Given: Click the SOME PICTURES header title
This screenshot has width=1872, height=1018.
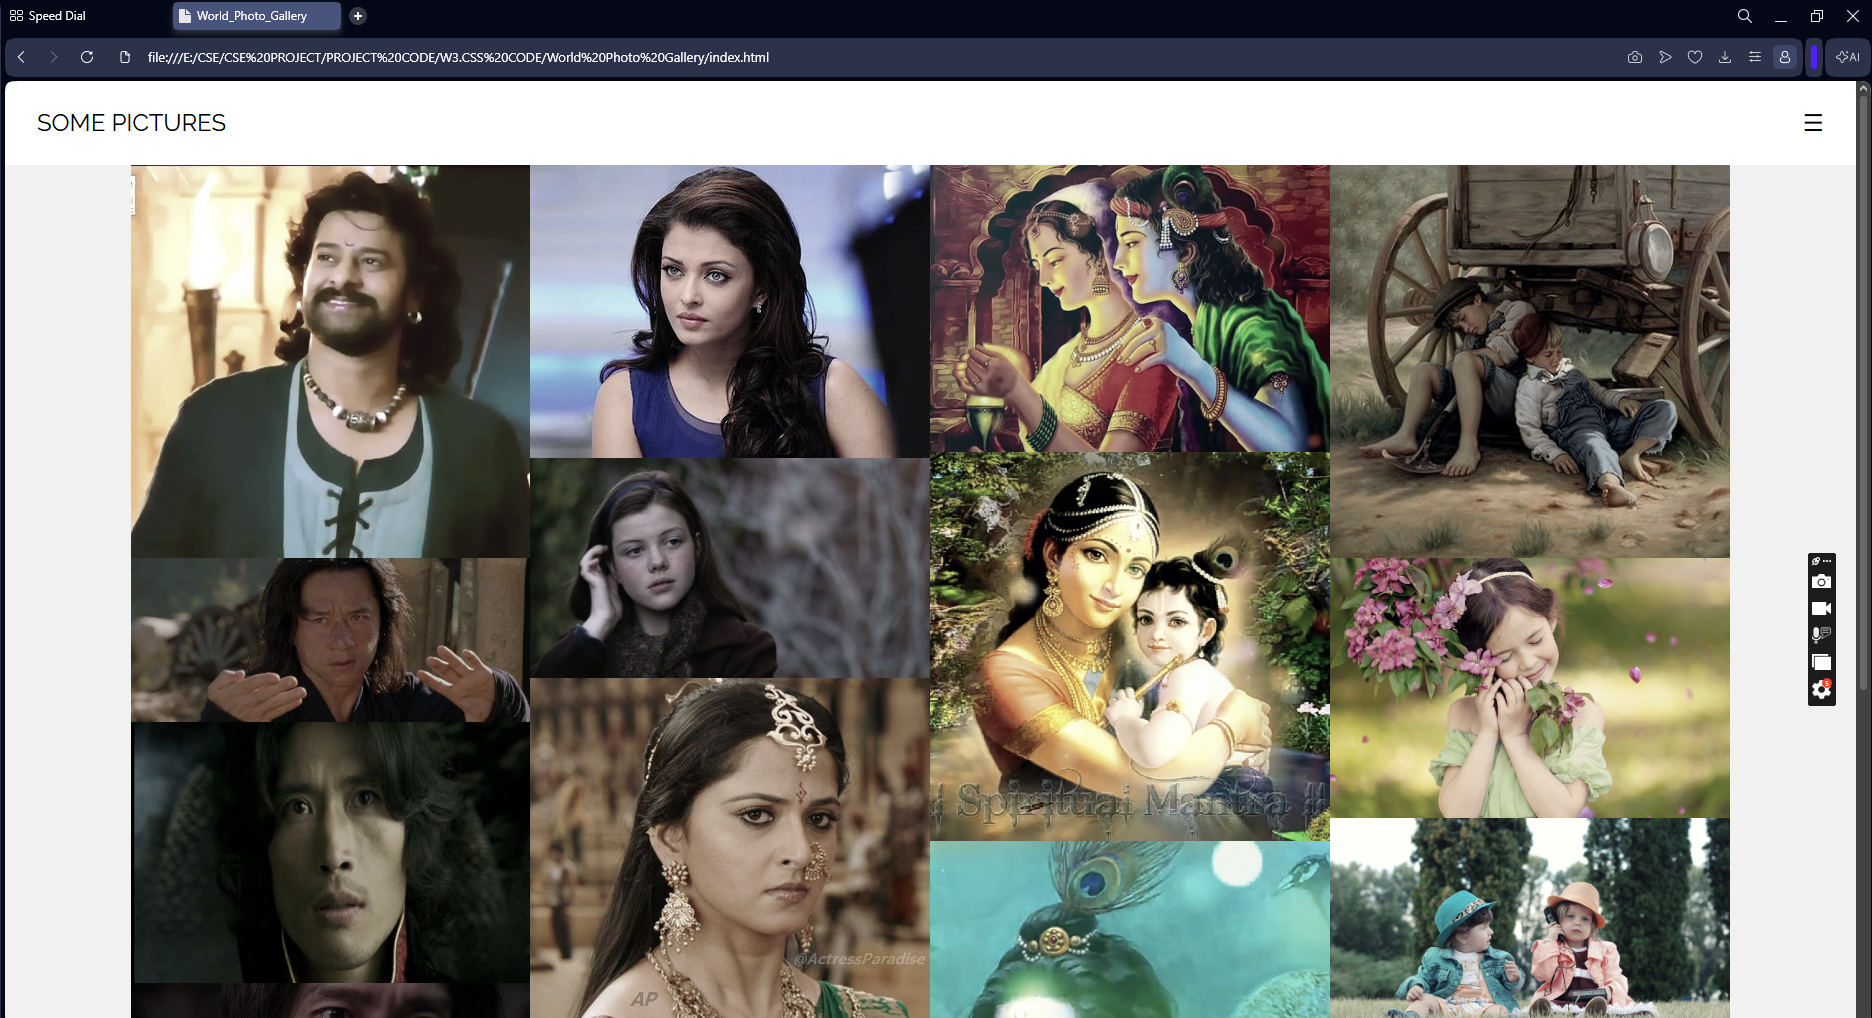Looking at the screenshot, I should 131,123.
